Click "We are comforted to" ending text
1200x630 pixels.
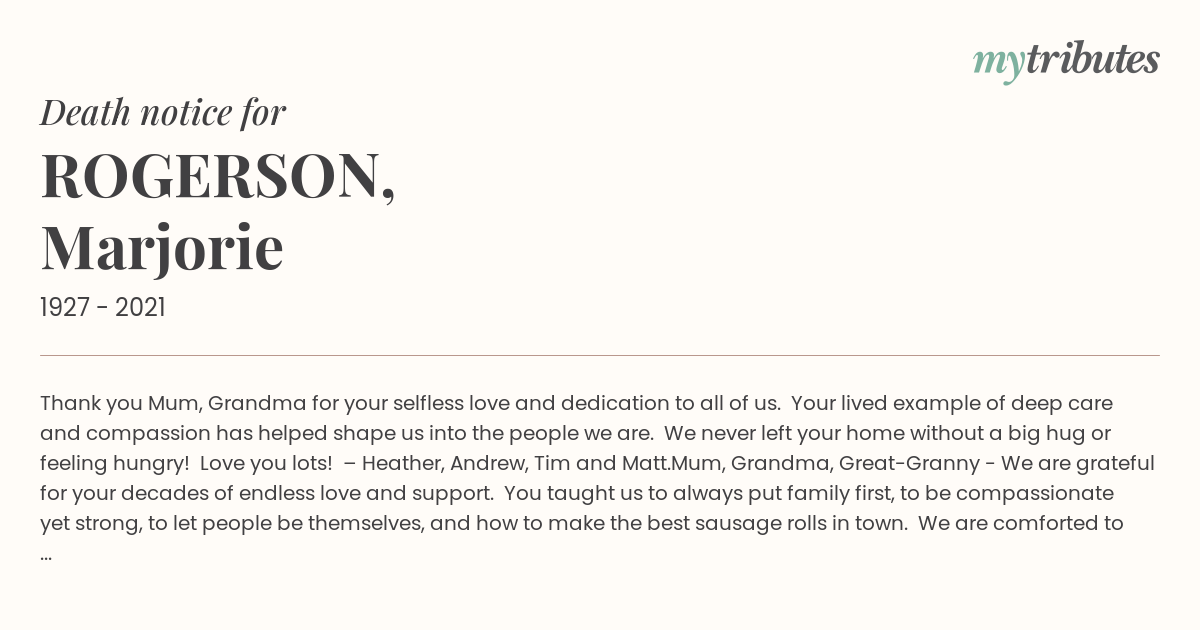click(1021, 523)
